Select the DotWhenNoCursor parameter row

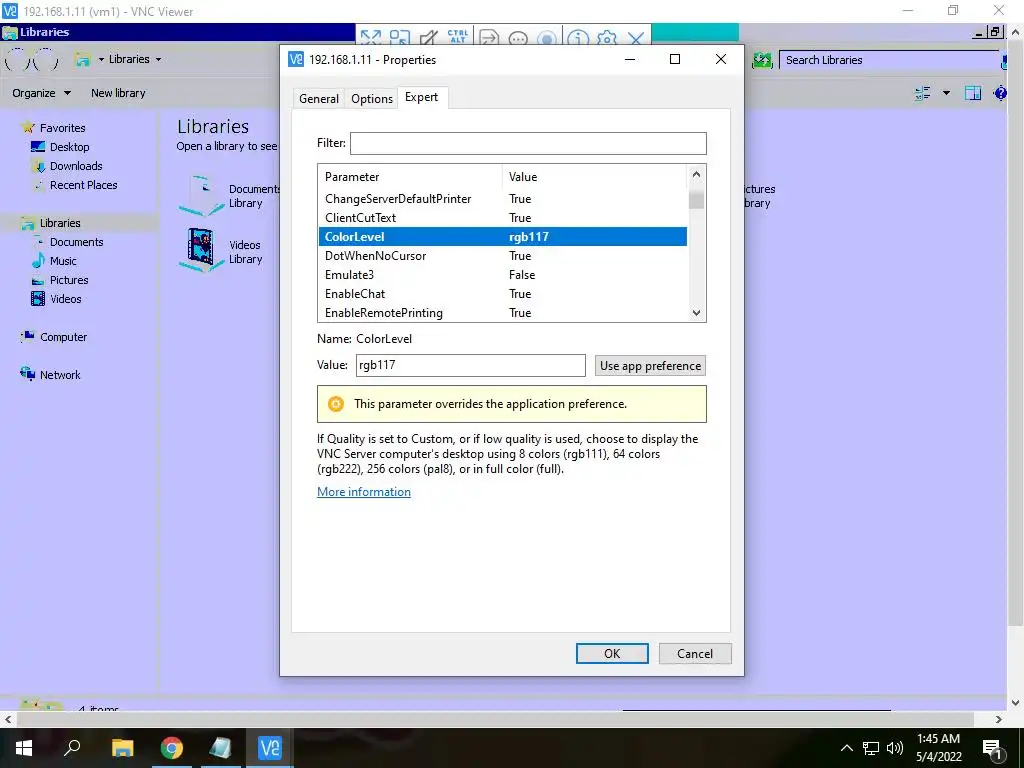503,255
